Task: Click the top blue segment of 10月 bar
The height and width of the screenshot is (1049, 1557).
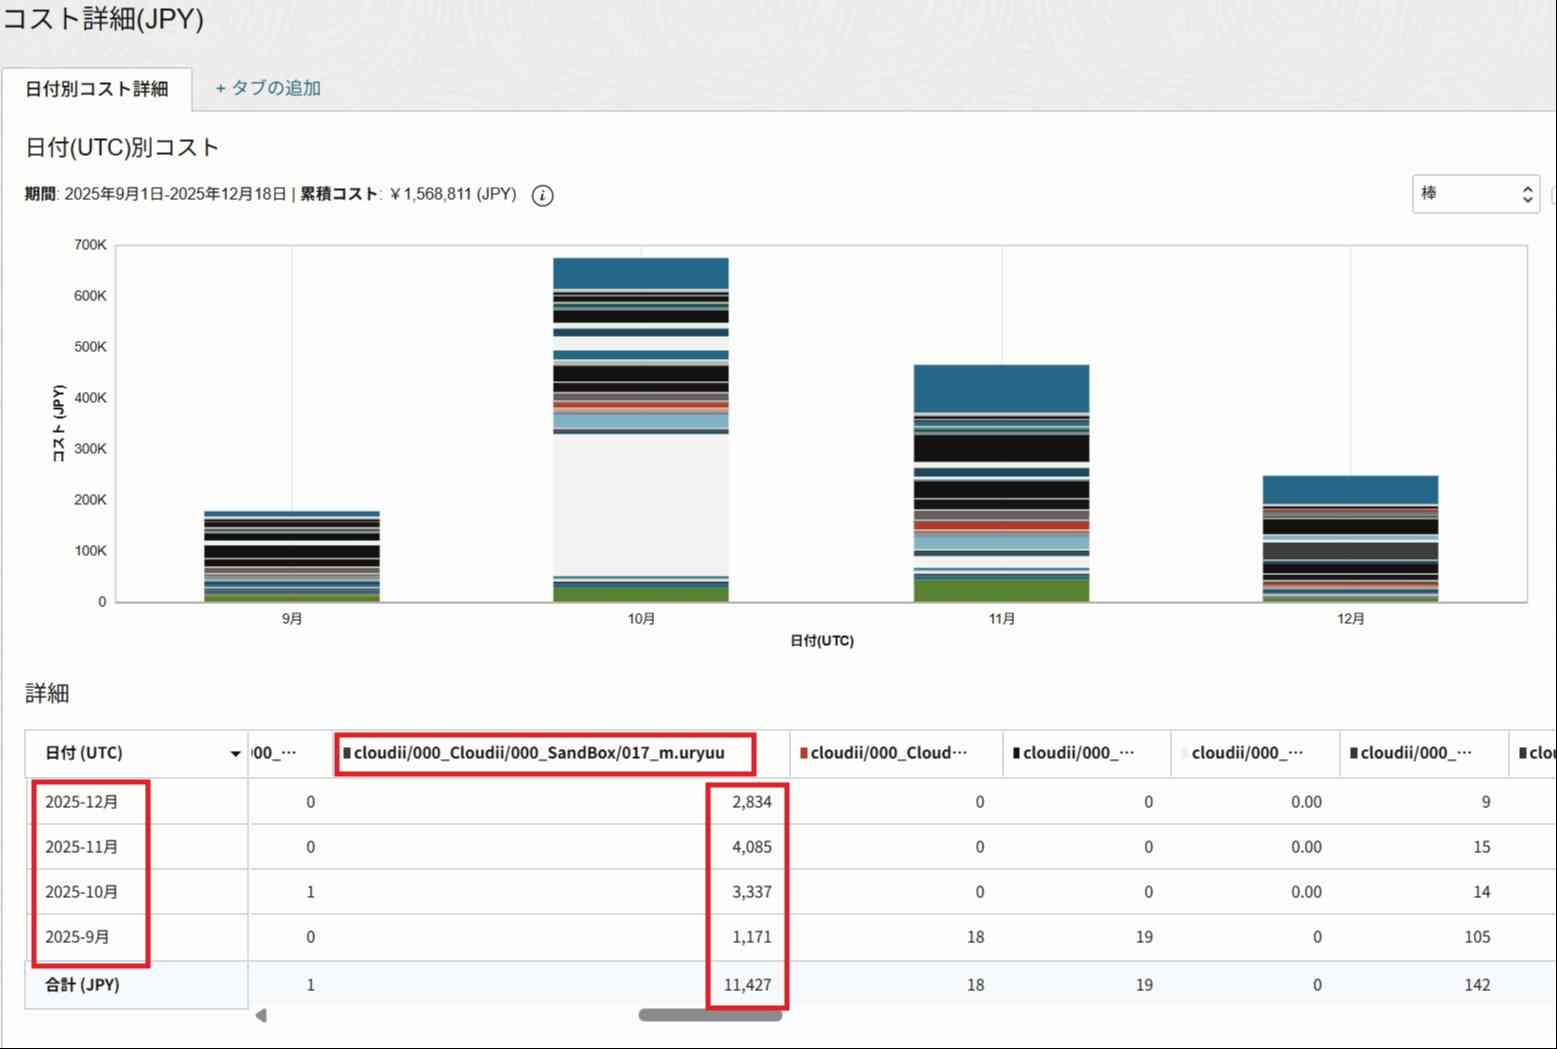Action: point(640,273)
